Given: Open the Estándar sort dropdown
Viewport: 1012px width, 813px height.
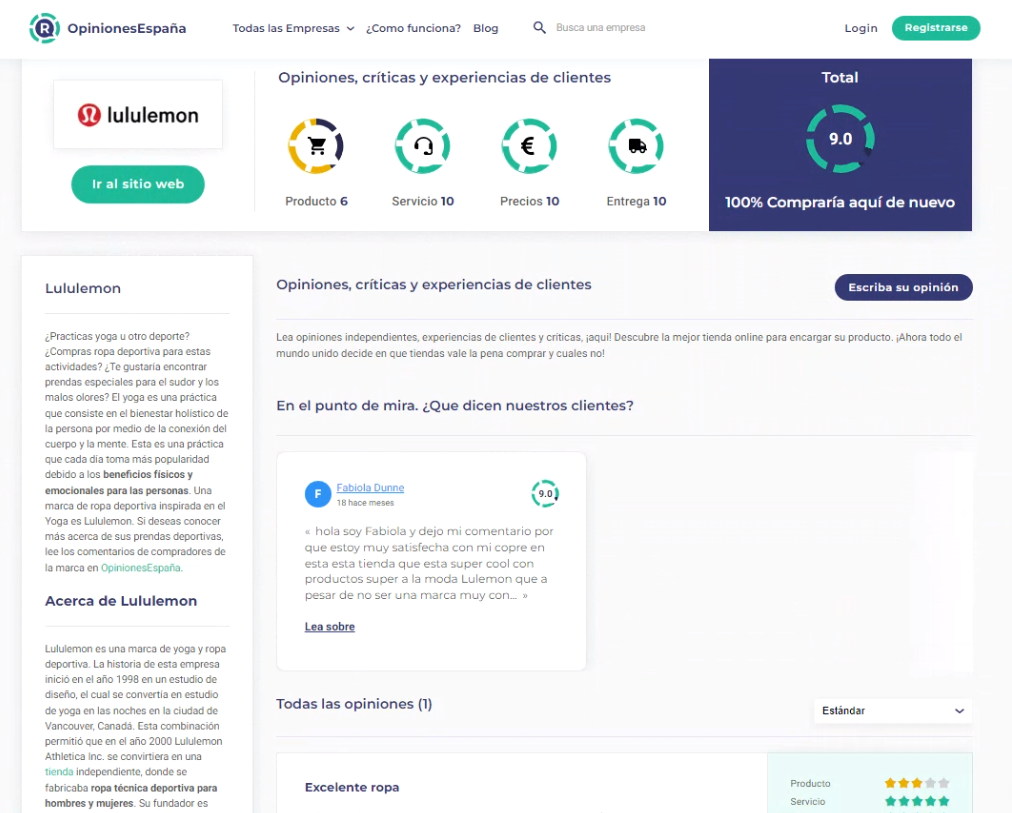Looking at the screenshot, I should tap(893, 710).
